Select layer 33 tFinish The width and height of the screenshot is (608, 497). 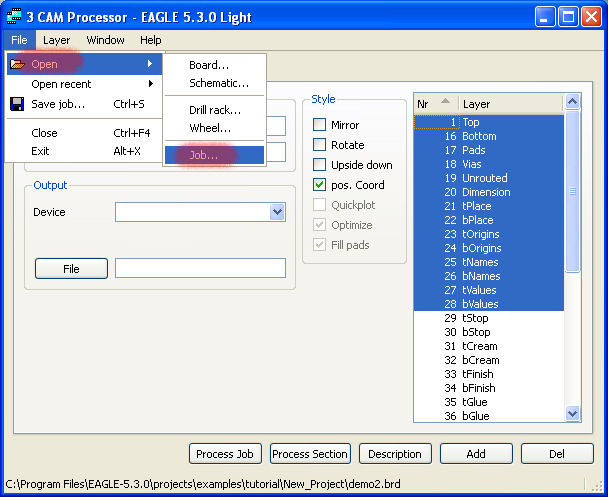pyautogui.click(x=489, y=374)
